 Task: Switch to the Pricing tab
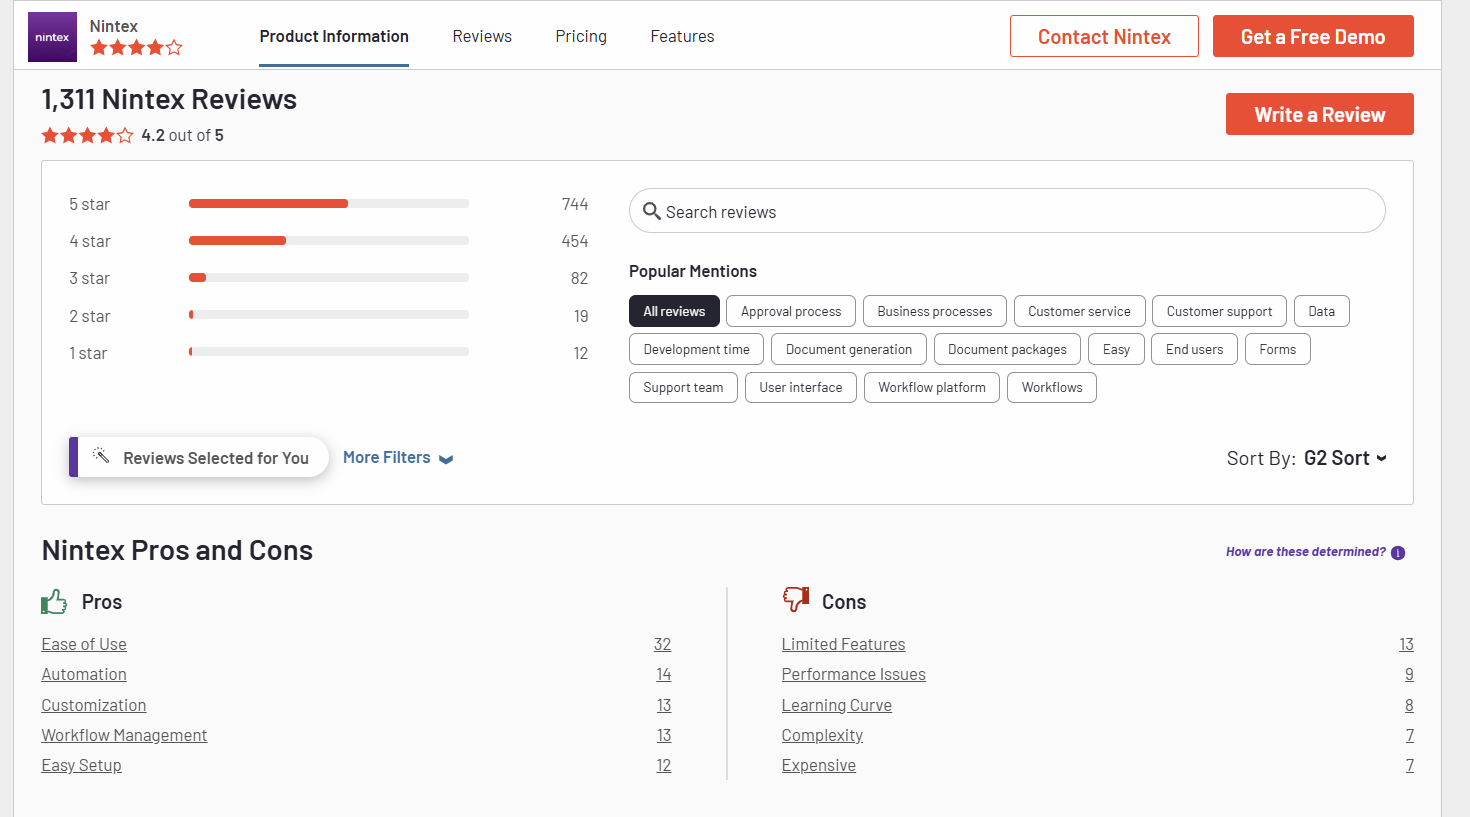[x=581, y=36]
